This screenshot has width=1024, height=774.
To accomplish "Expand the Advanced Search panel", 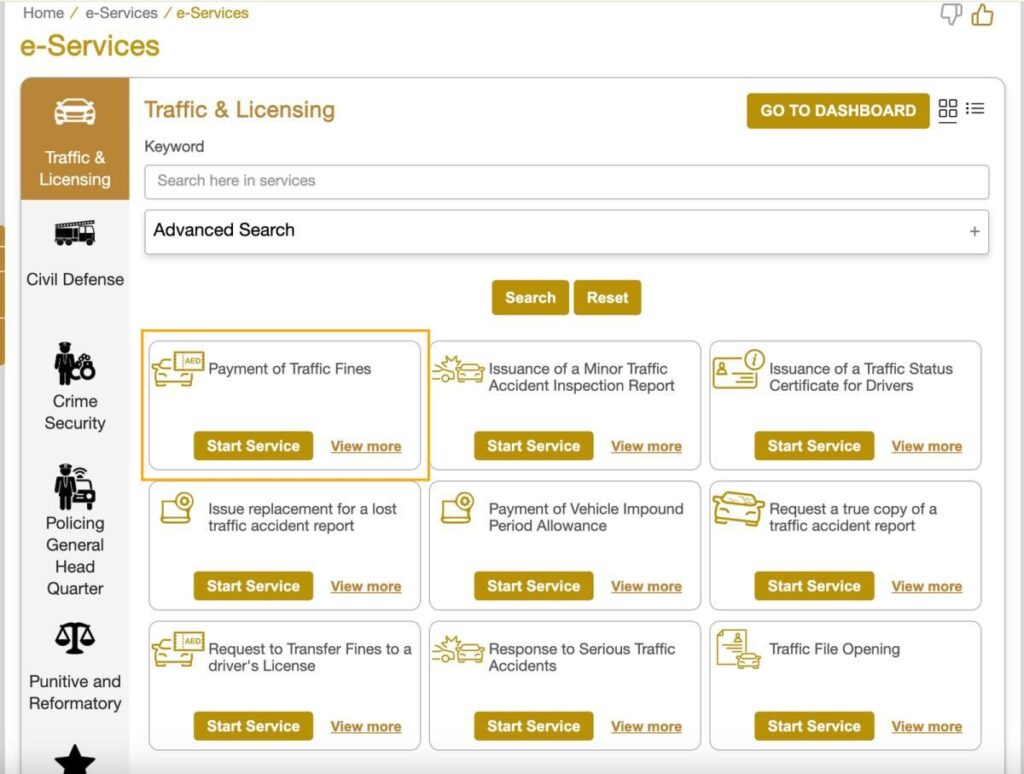I will coord(973,231).
